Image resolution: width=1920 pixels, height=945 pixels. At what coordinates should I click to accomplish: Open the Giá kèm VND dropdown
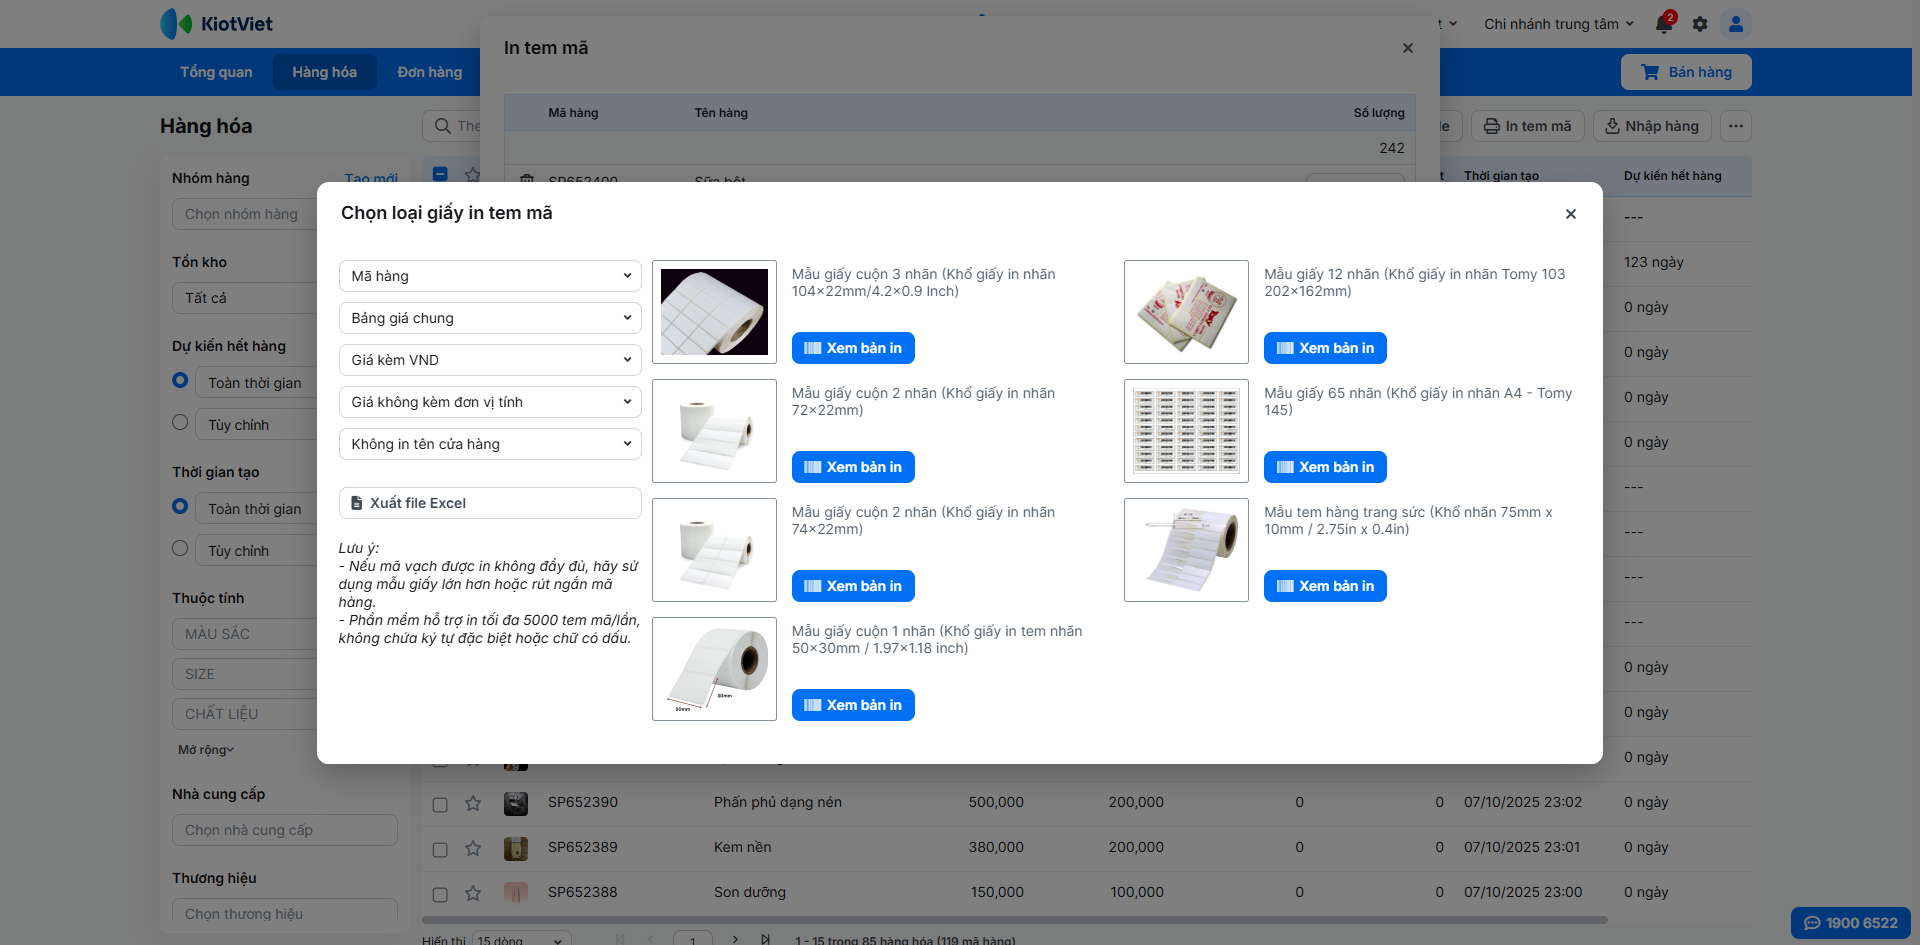point(490,360)
